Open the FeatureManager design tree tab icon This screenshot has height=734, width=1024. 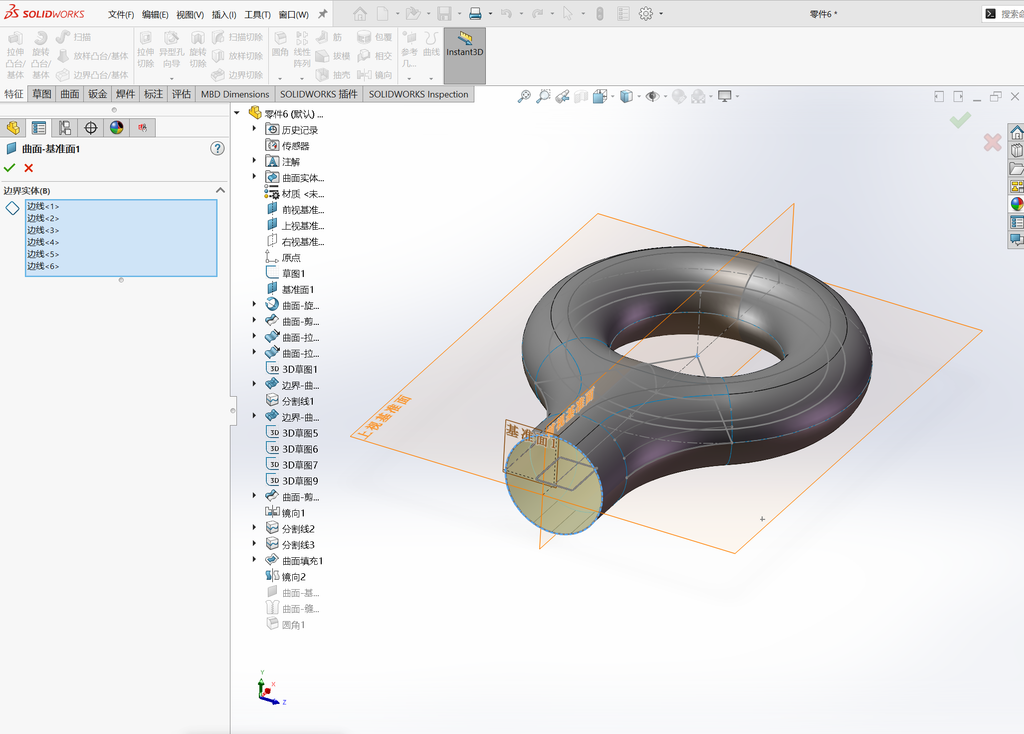(13, 128)
